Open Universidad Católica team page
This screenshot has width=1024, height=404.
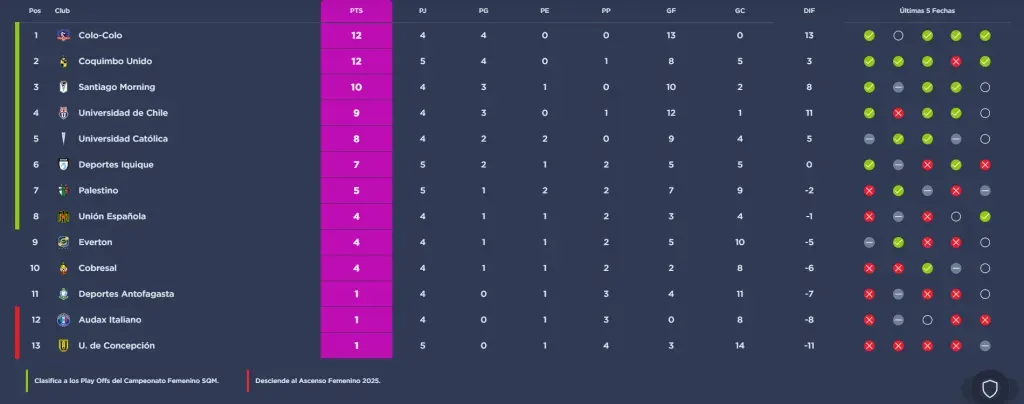click(x=122, y=139)
